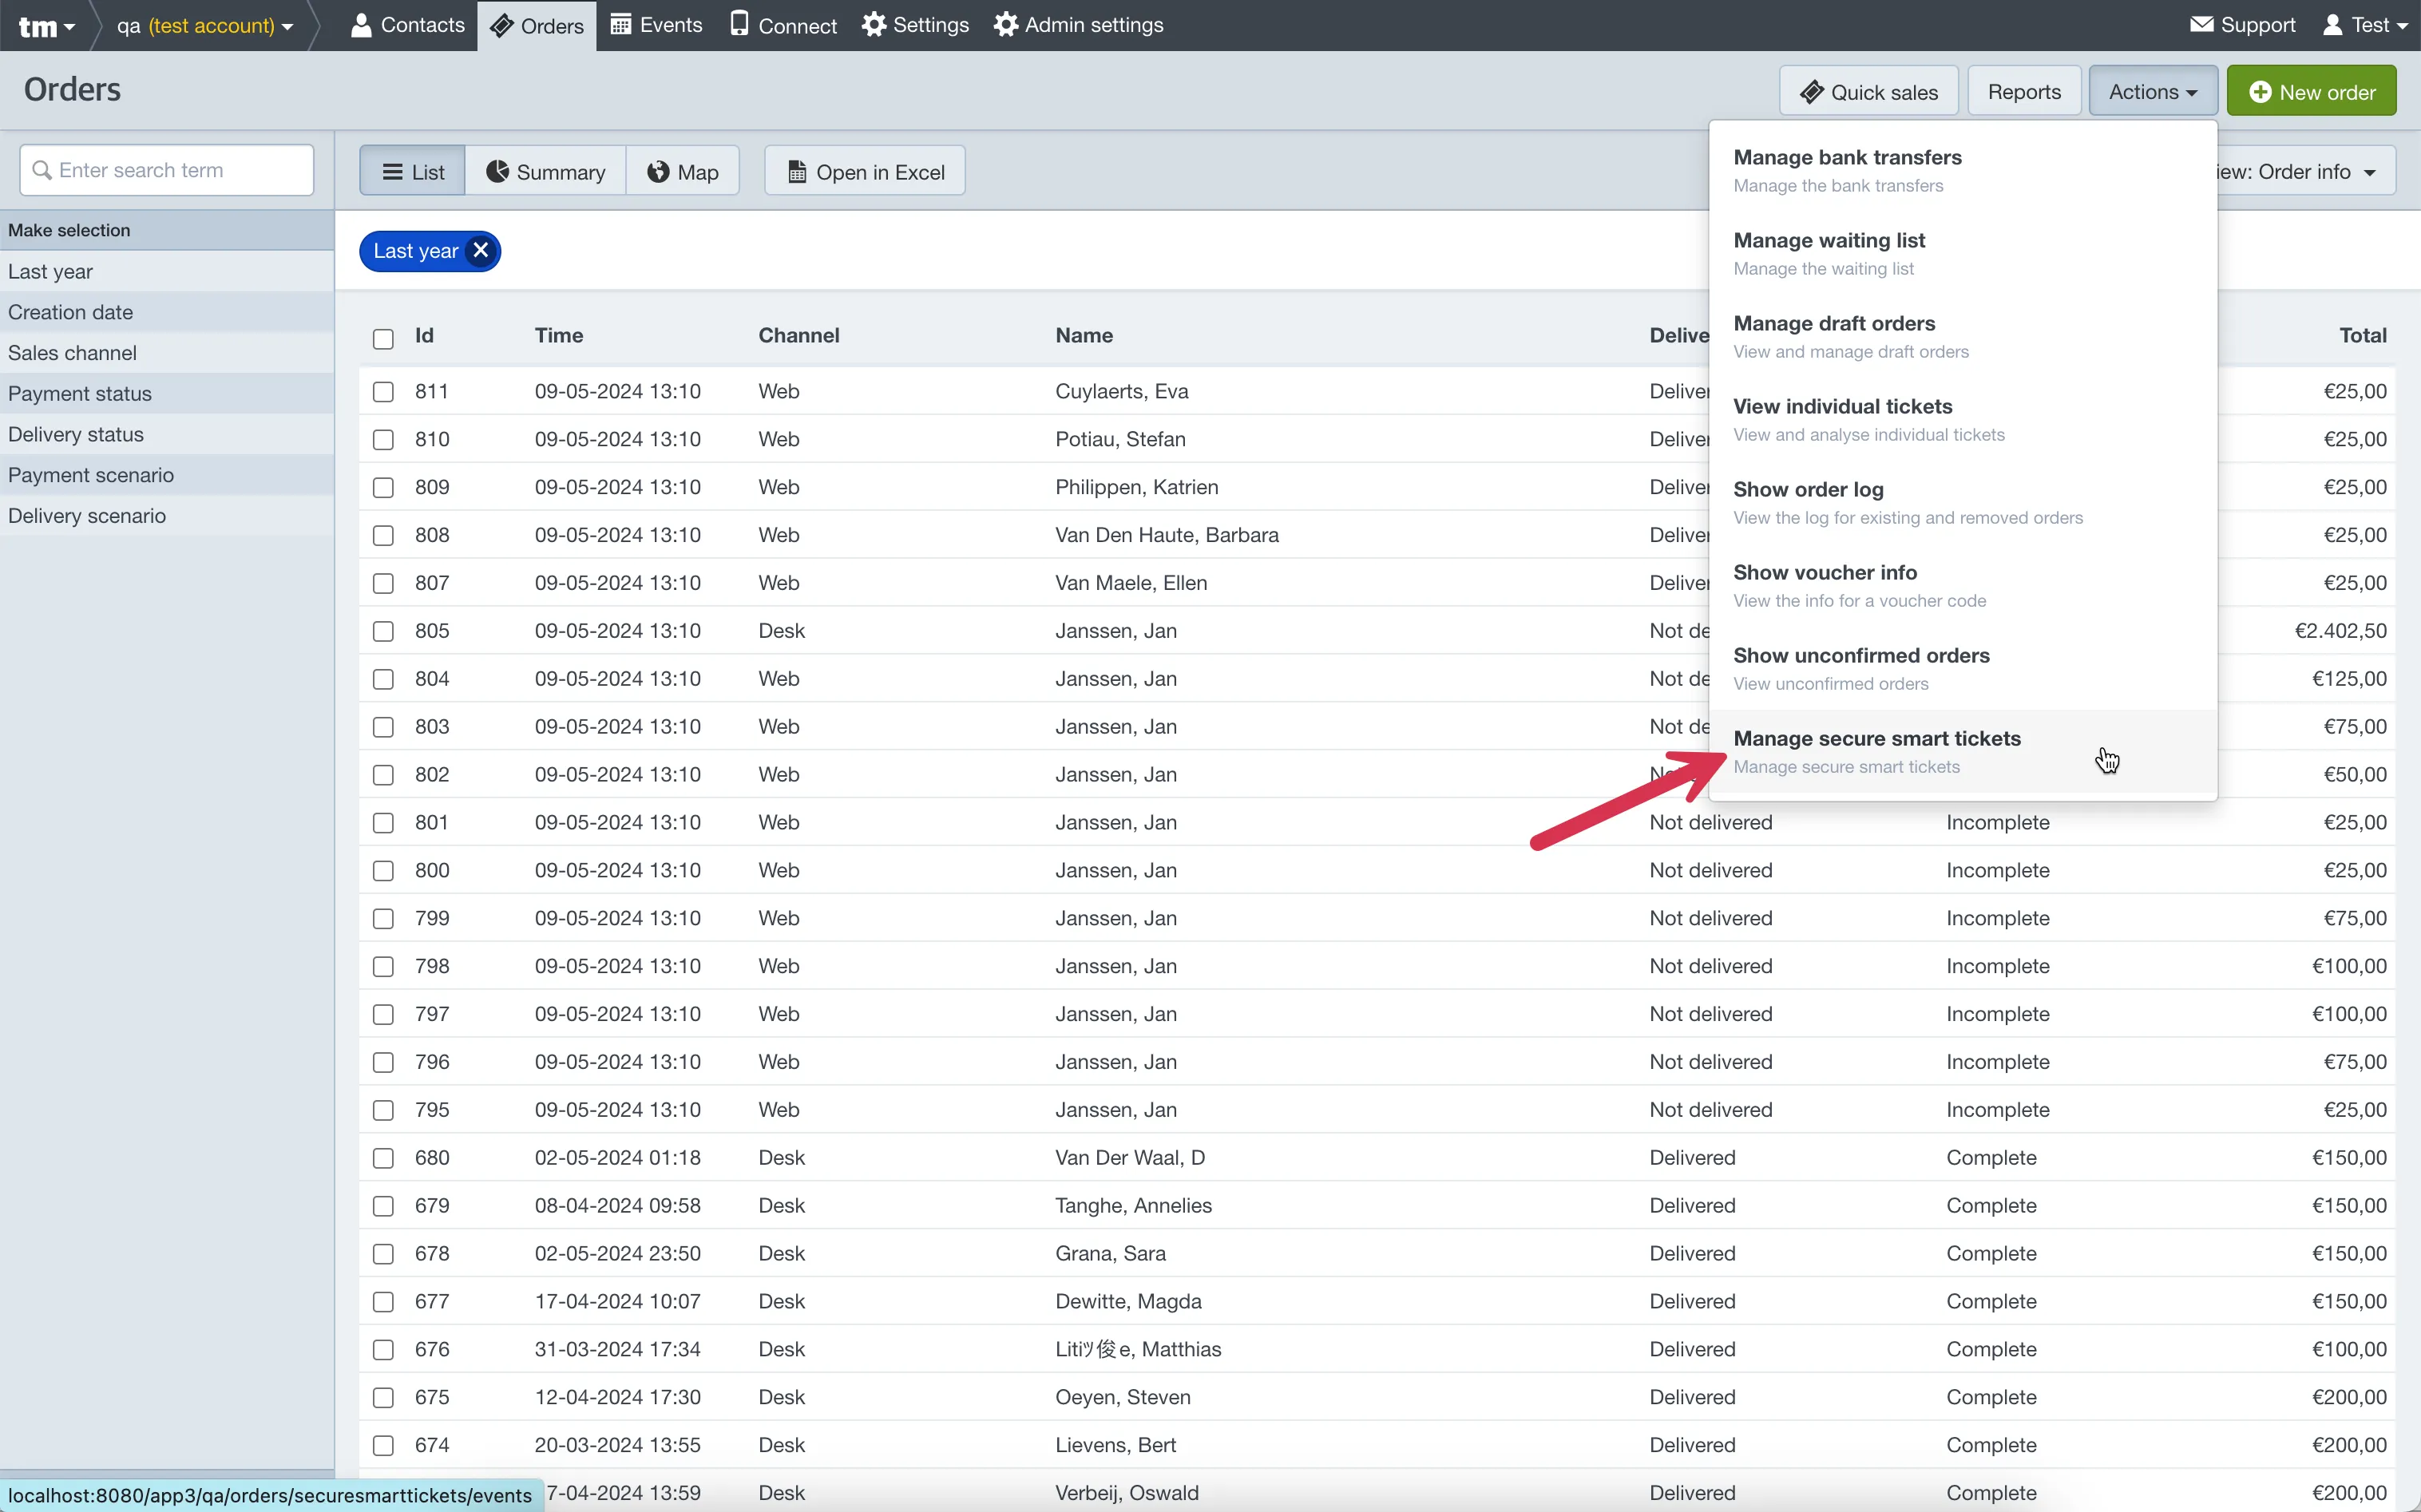2421x1512 pixels.
Task: Click the Orders ticket icon in navbar
Action: pos(502,26)
